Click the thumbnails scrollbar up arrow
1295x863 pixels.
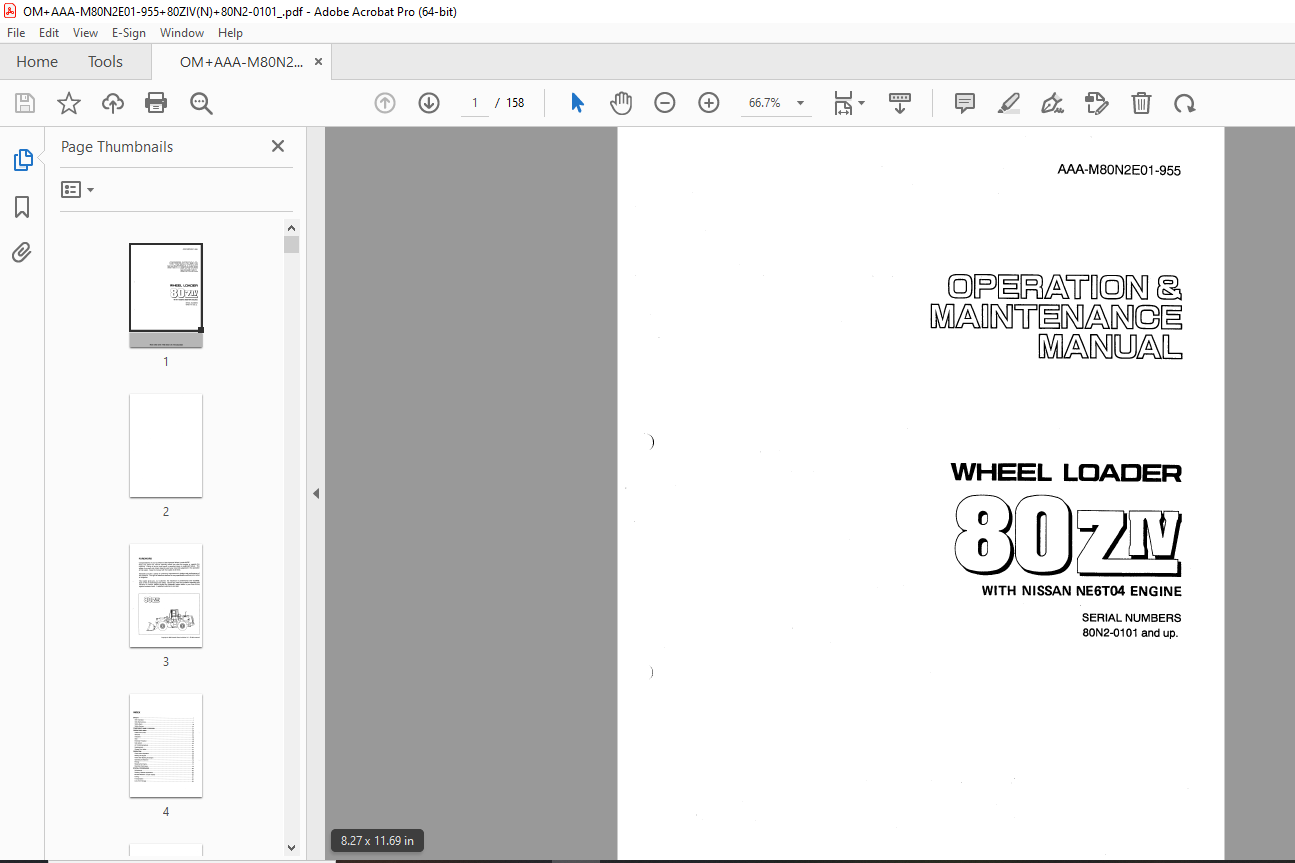(291, 227)
